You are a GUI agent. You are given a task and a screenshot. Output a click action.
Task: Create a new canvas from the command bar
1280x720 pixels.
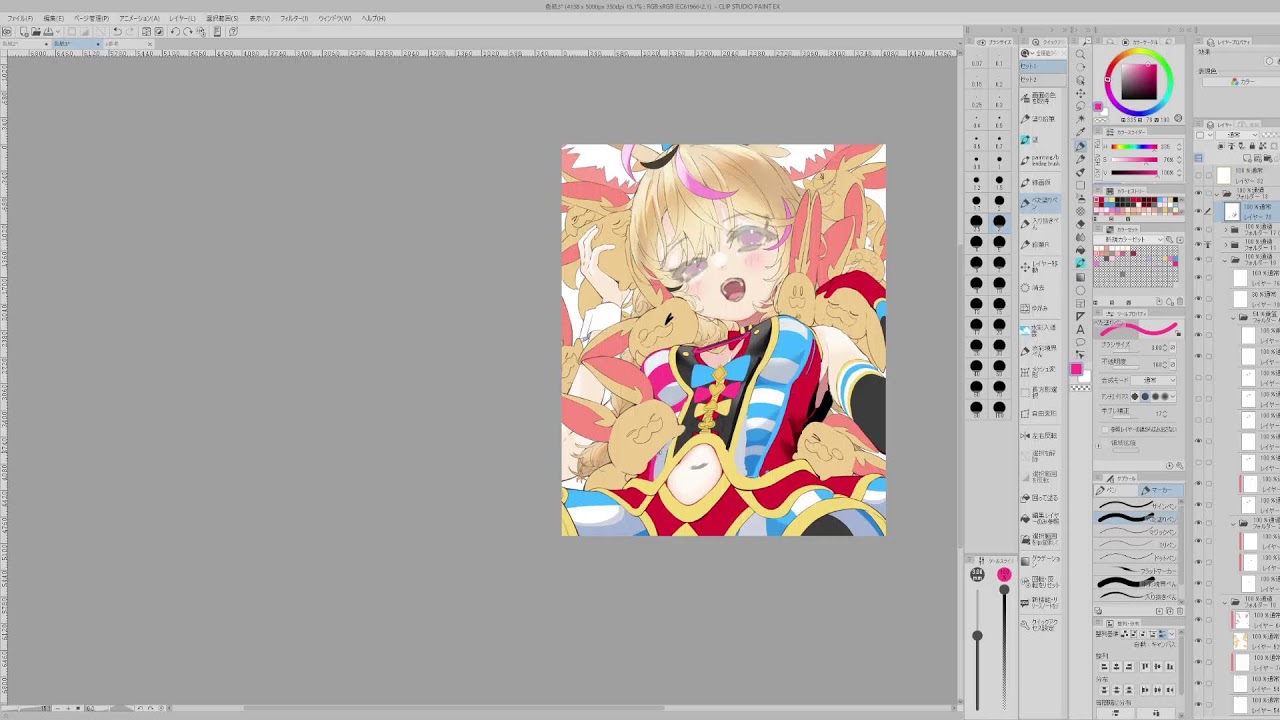click(23, 32)
